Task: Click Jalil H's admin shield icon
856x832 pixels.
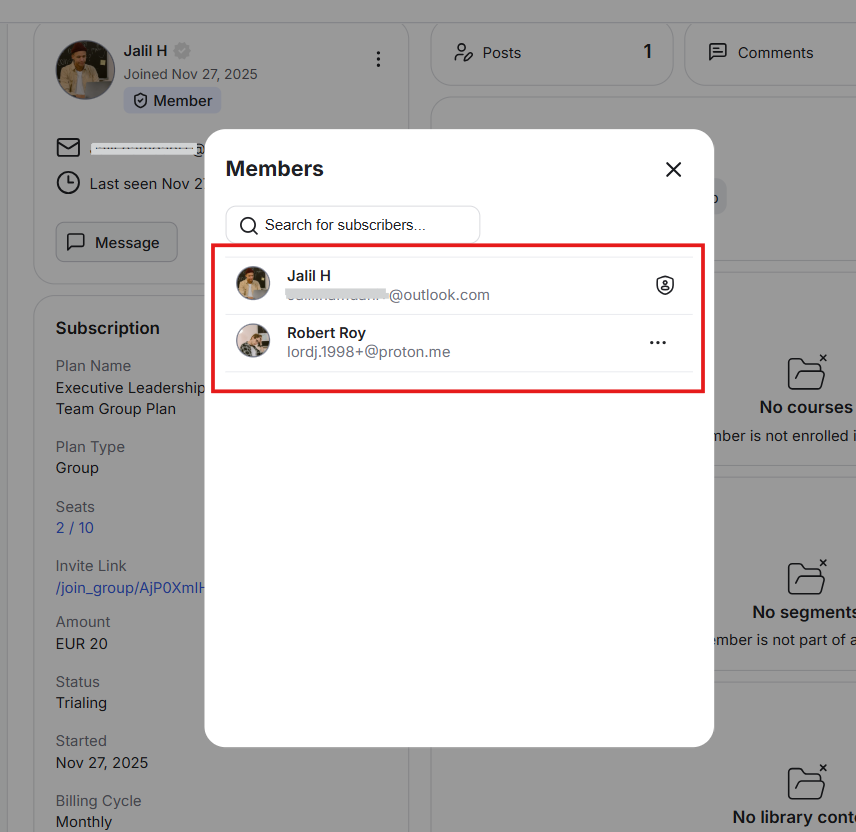Action: (x=664, y=285)
